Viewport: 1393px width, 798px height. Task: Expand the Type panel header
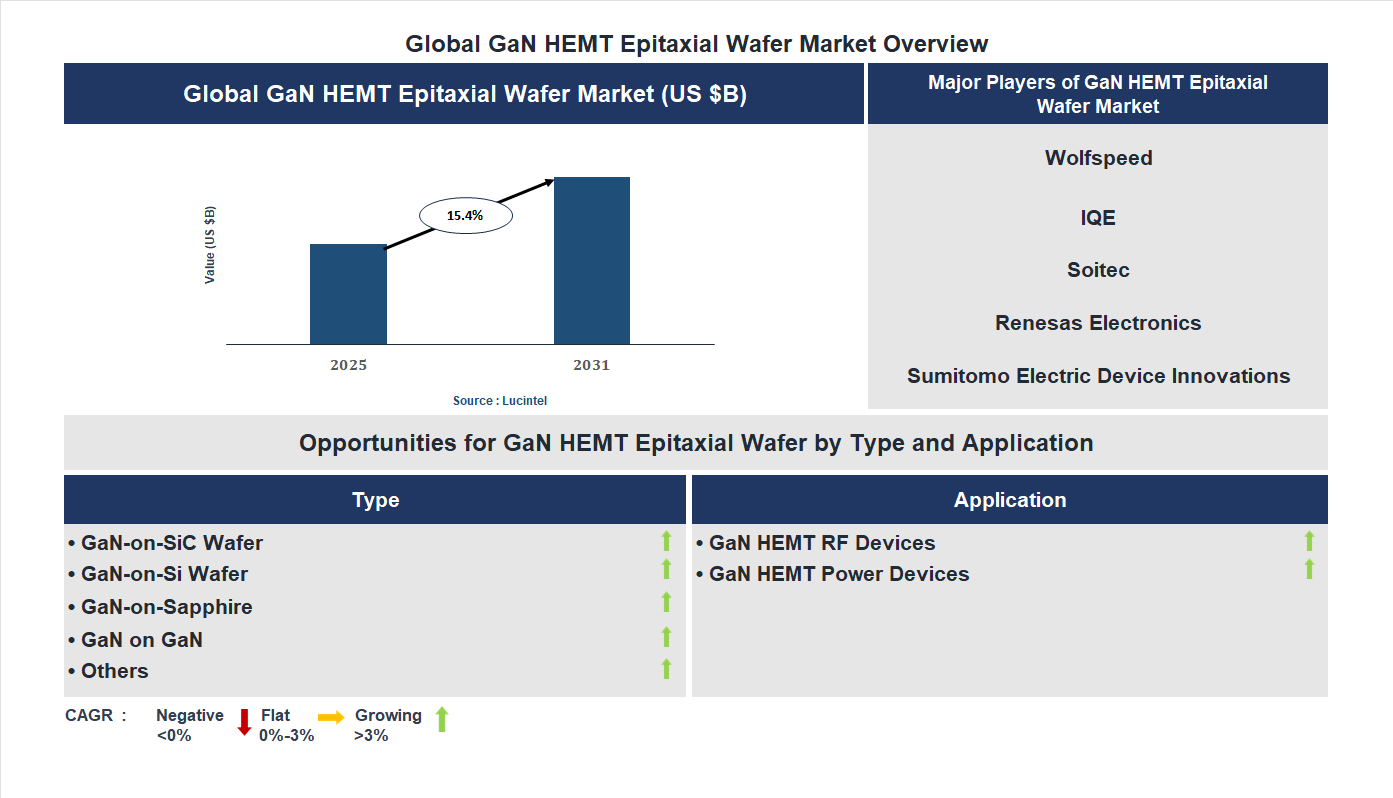coord(375,499)
